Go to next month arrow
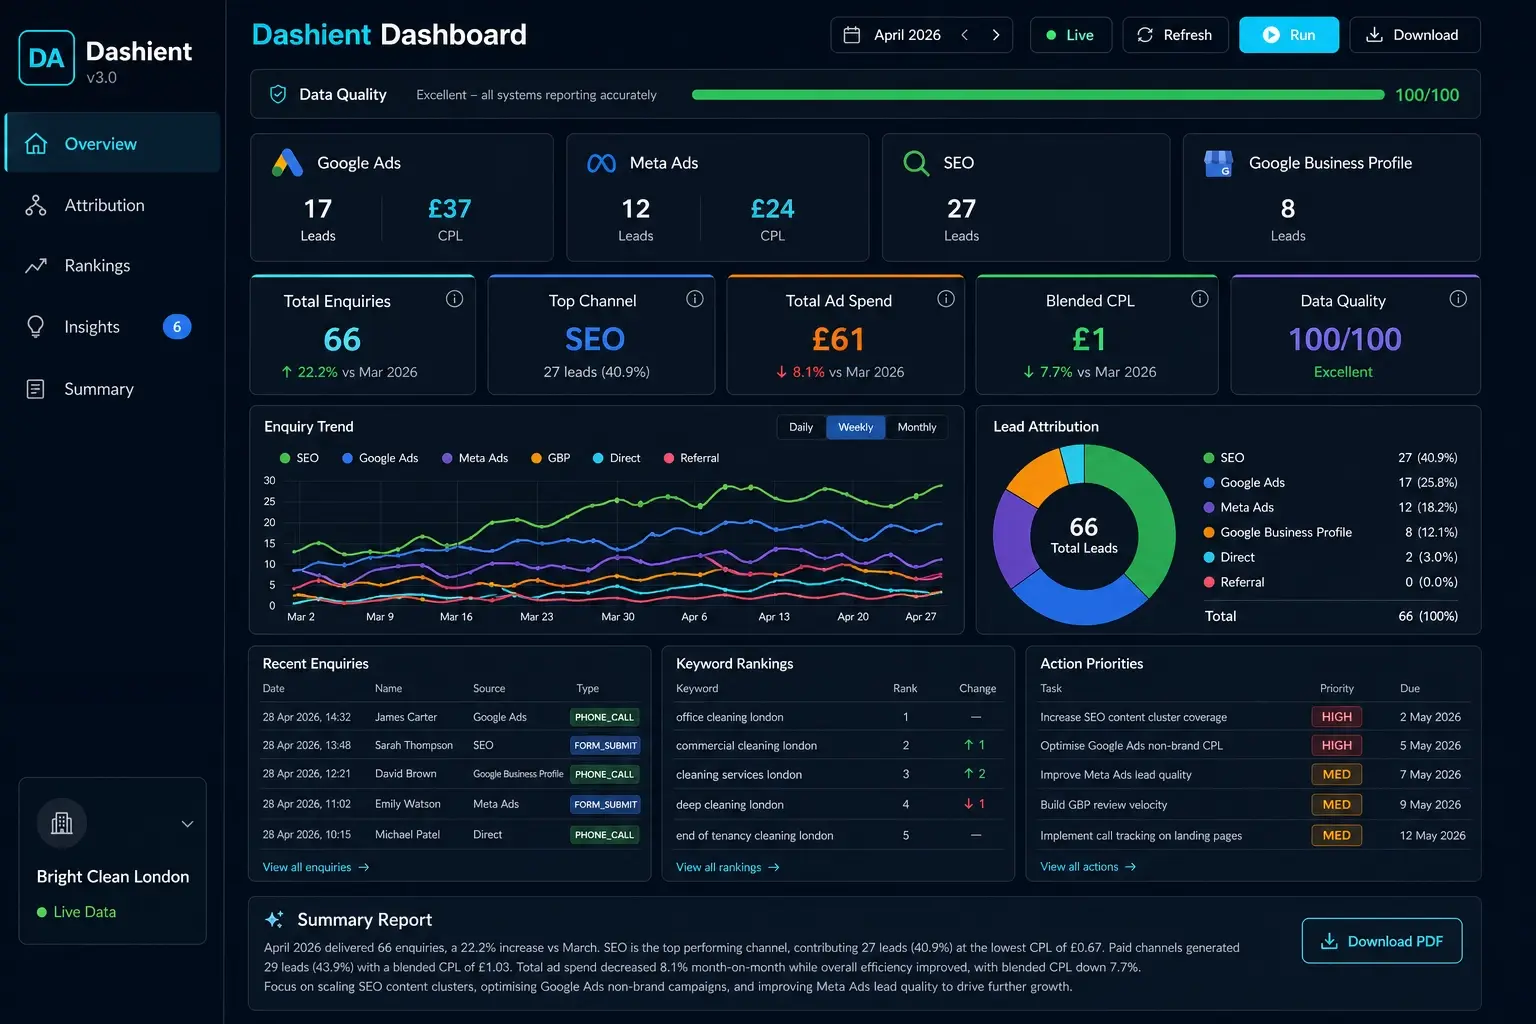Viewport: 1536px width, 1024px height. point(996,35)
